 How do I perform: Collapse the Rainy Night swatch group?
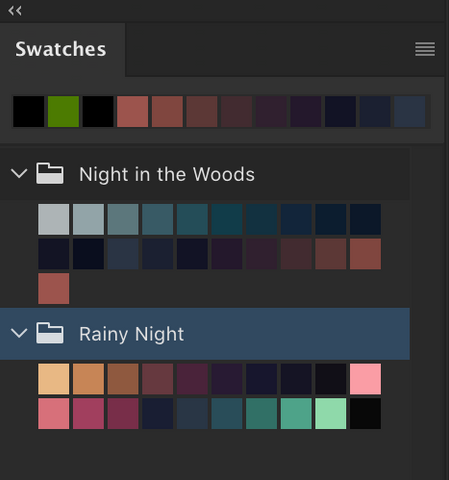[x=19, y=333]
